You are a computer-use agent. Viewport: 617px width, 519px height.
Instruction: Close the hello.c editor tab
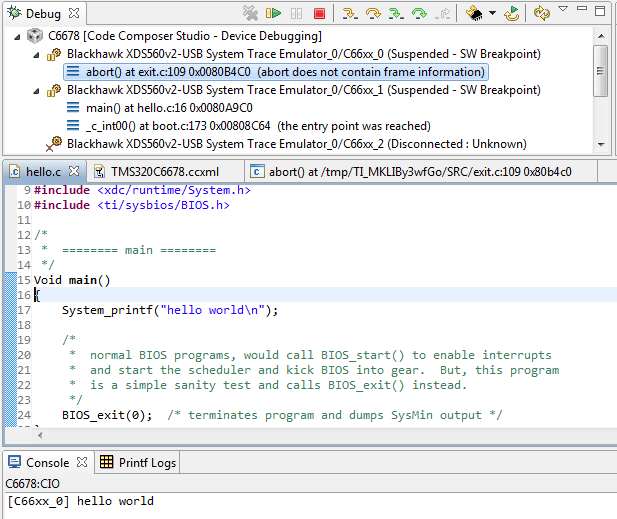[74, 171]
